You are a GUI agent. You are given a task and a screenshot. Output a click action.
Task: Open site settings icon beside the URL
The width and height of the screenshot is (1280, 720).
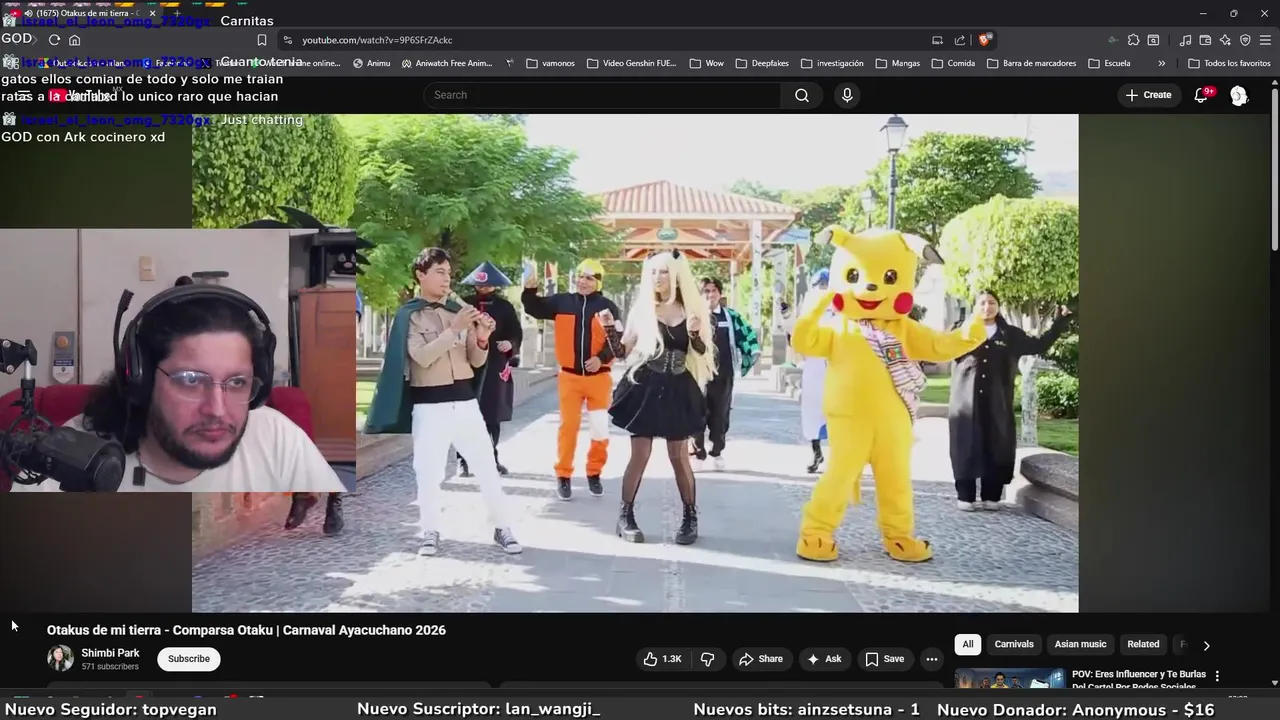tap(288, 40)
